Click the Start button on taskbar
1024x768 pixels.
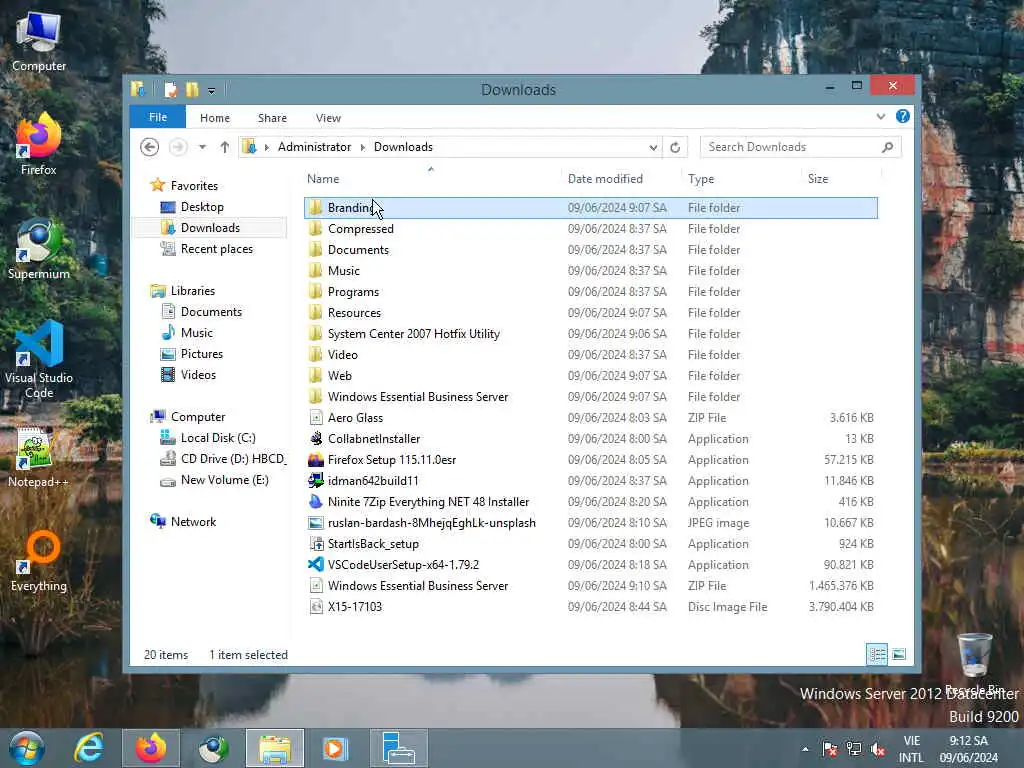(26, 748)
